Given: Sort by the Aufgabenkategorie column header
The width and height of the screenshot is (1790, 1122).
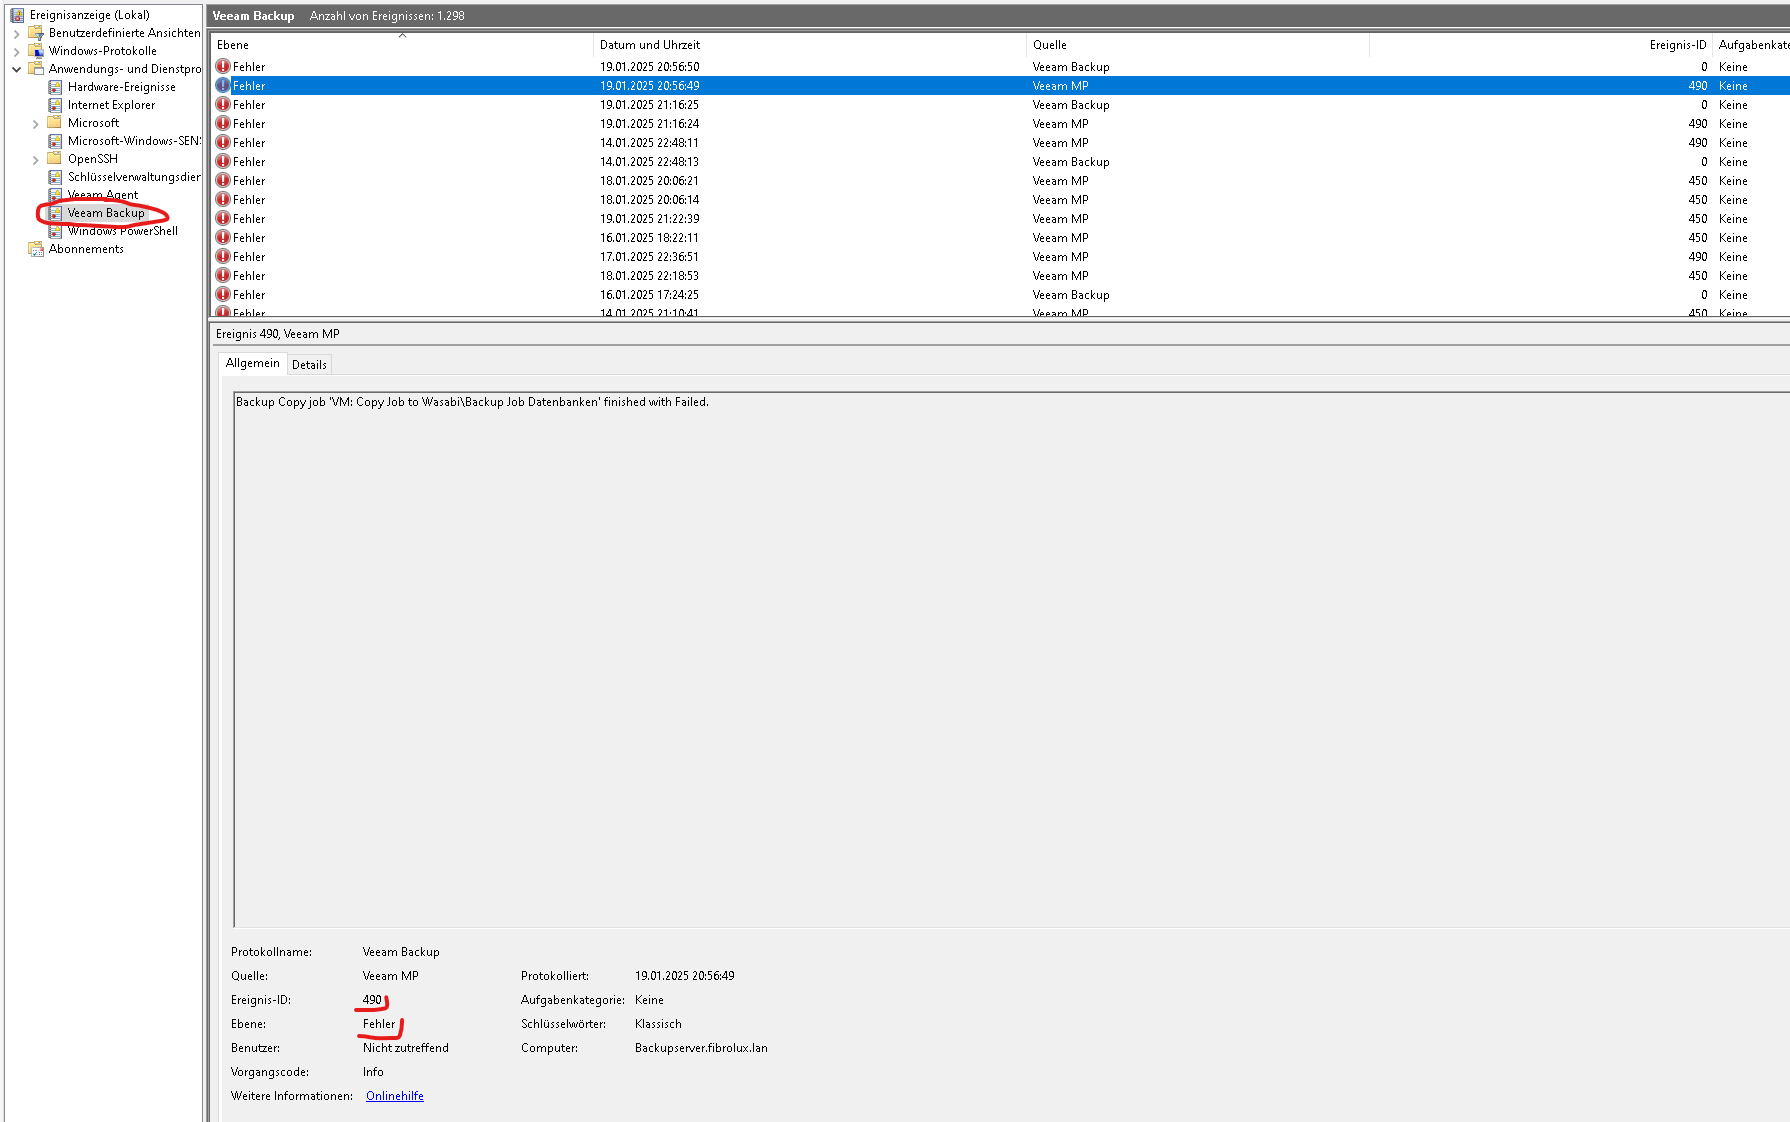Looking at the screenshot, I should pos(1751,45).
